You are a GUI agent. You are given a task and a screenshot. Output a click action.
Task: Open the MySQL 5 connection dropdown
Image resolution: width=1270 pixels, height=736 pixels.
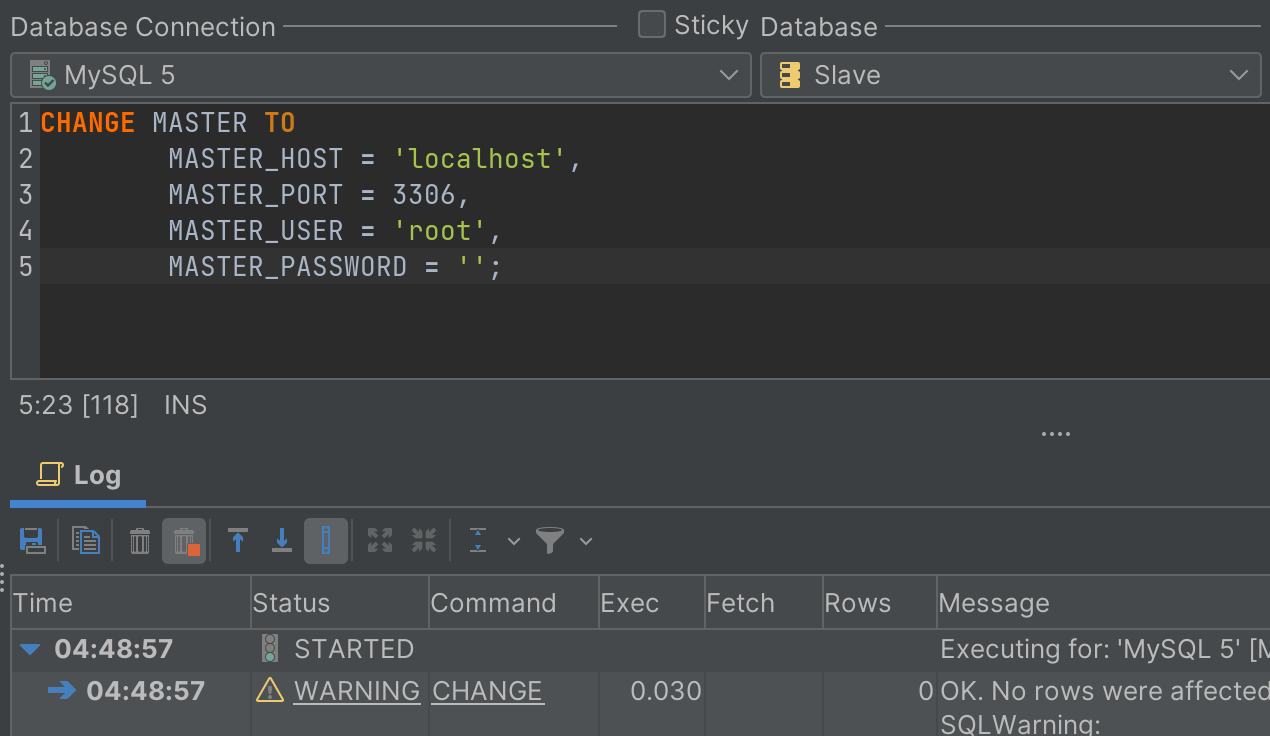[728, 74]
